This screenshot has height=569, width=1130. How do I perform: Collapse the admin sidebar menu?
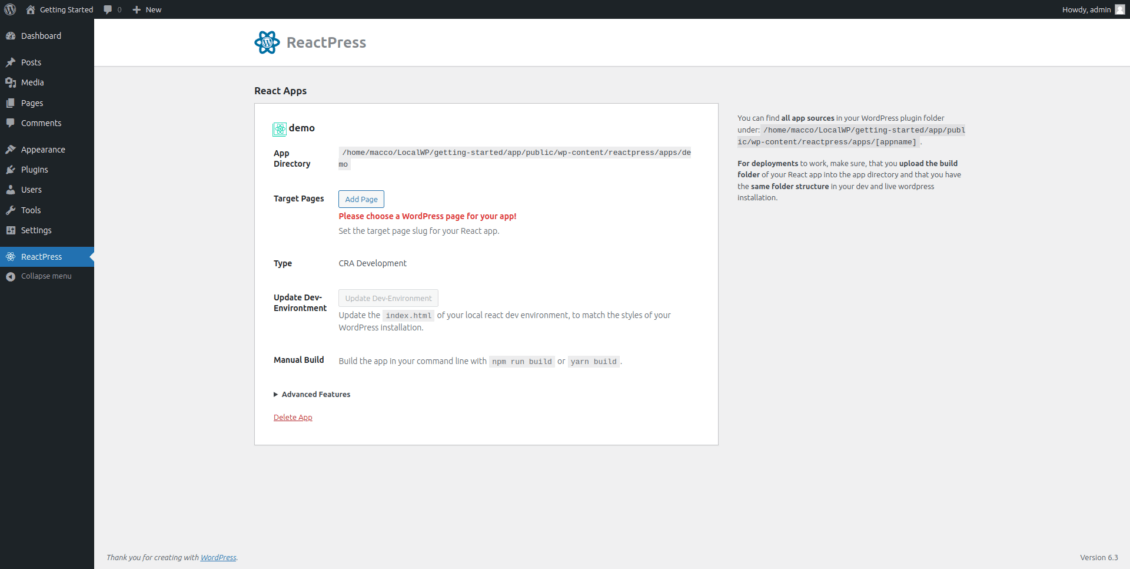coord(45,276)
